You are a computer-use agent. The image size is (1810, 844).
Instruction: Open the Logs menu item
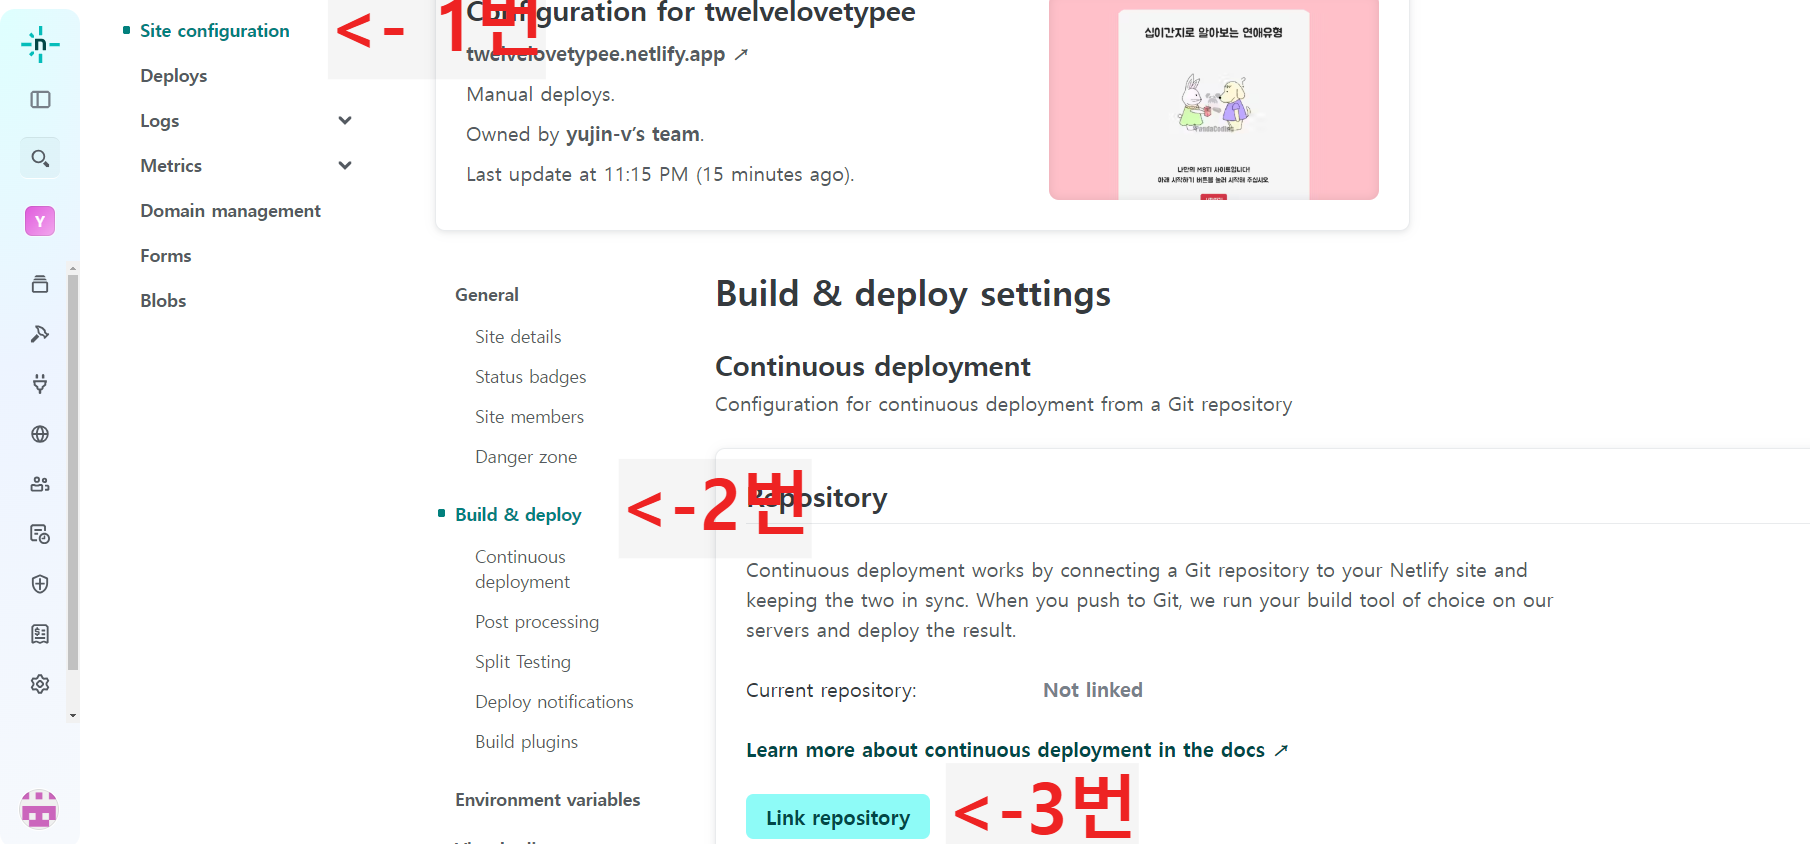(x=160, y=121)
